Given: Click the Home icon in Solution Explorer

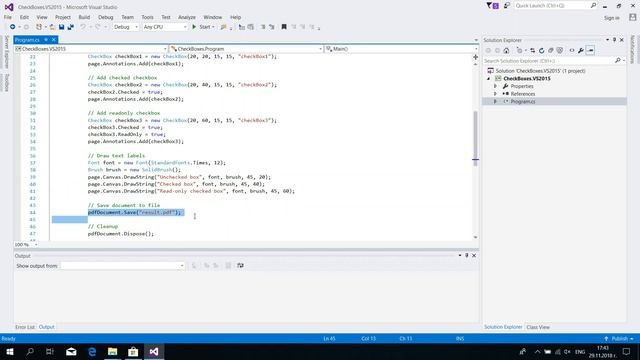Looking at the screenshot, I should (506, 50).
